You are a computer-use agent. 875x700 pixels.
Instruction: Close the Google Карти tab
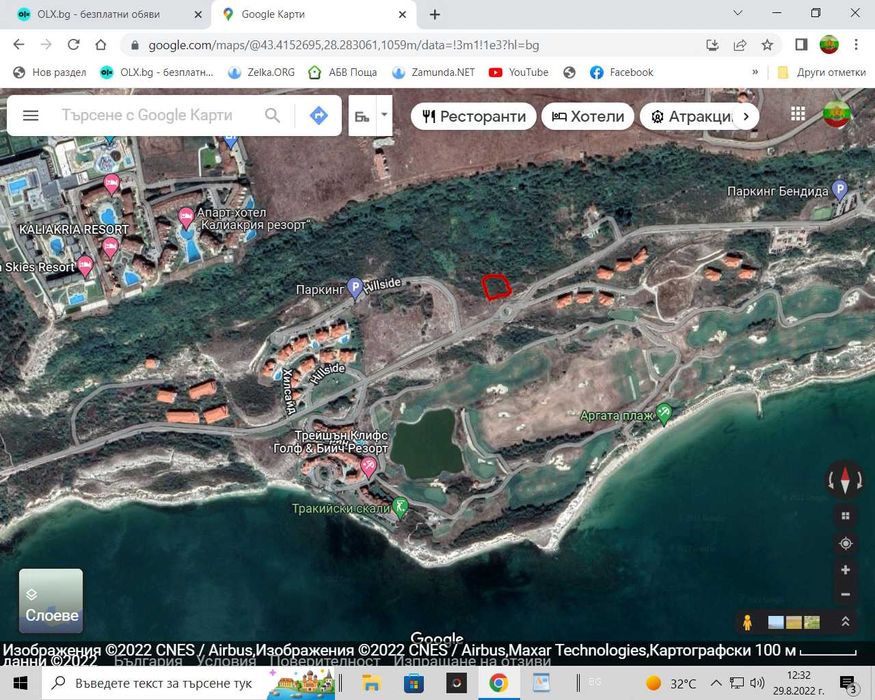402,15
